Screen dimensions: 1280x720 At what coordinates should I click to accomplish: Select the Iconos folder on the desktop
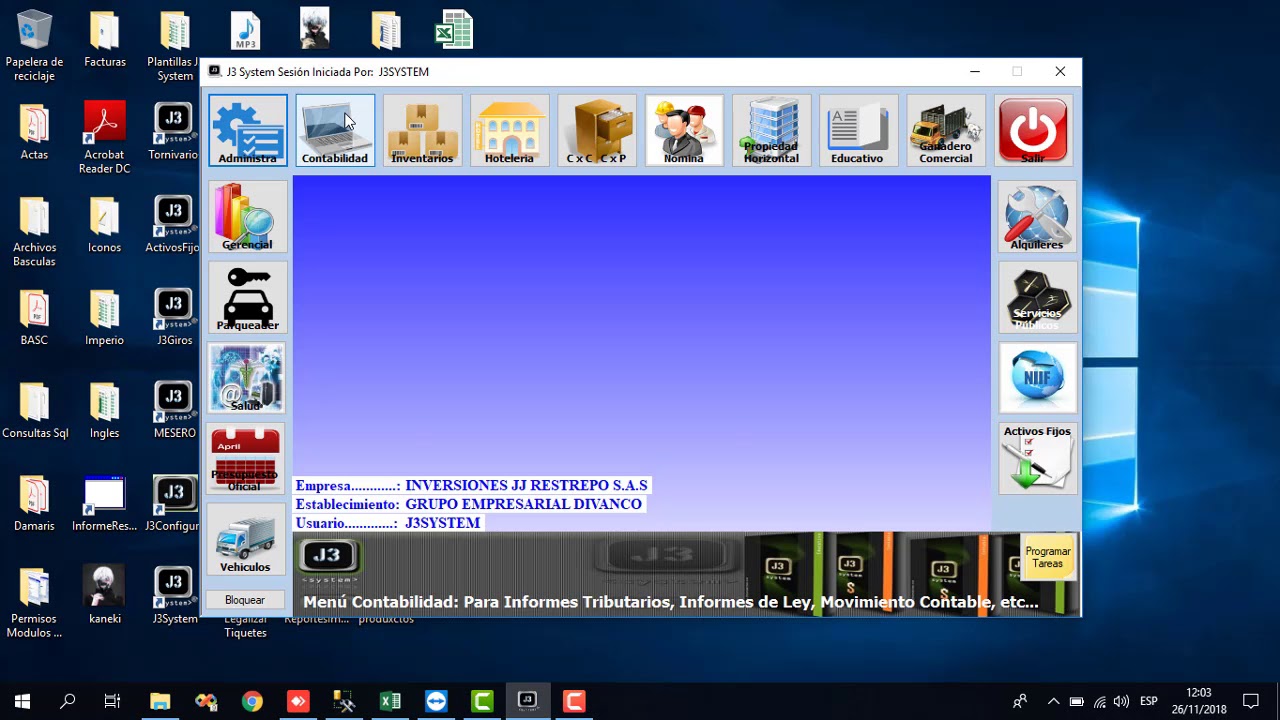(105, 226)
